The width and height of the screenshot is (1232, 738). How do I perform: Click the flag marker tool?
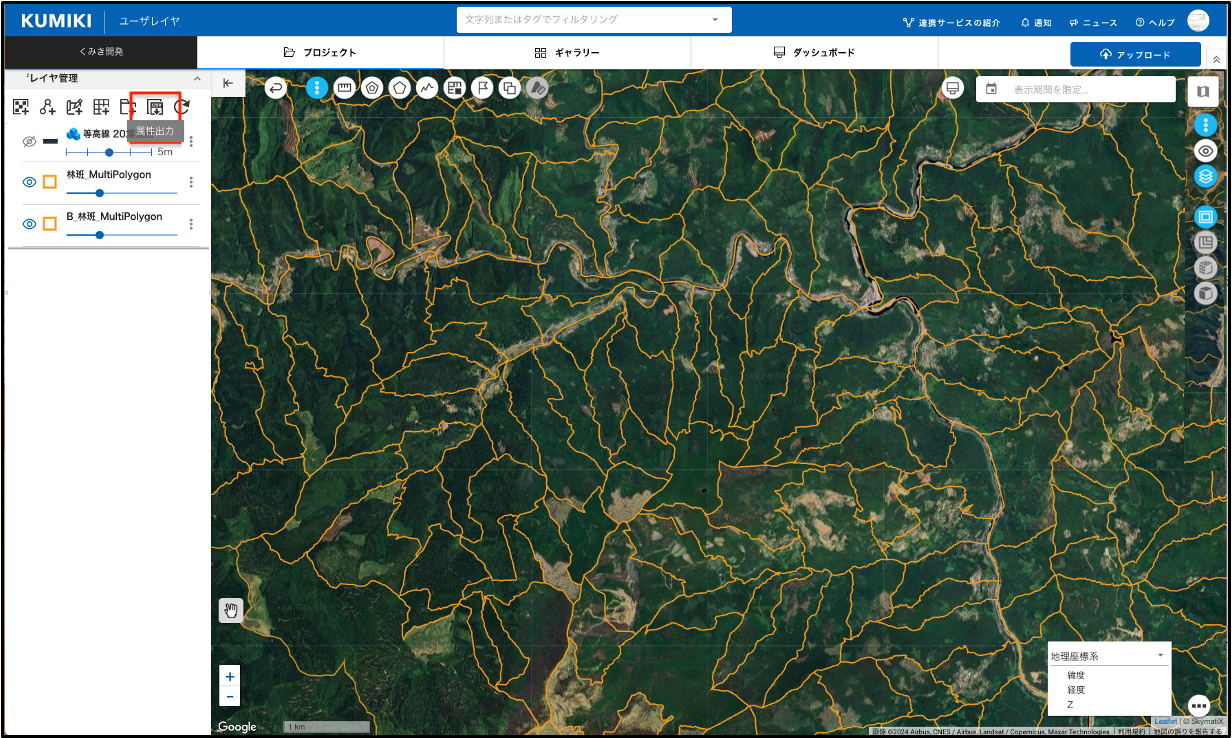(482, 88)
